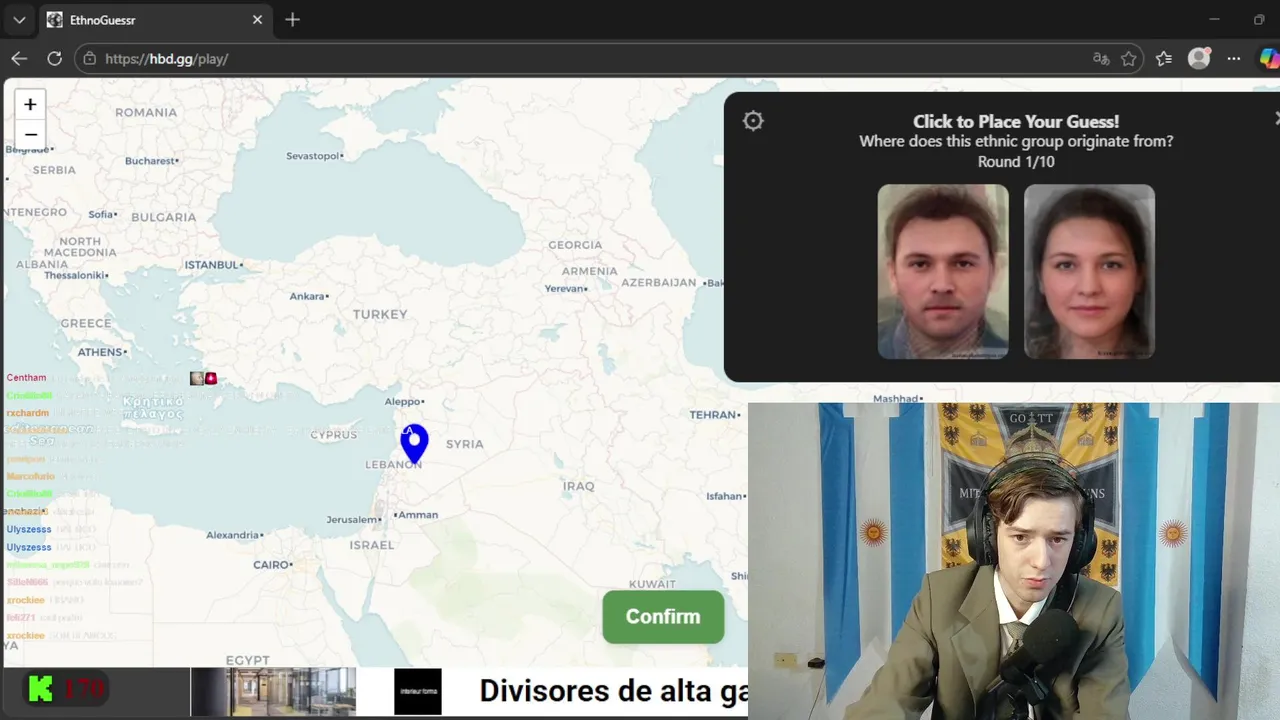Image resolution: width=1280 pixels, height=720 pixels.
Task: Click chat username loli271
Action: (21, 618)
